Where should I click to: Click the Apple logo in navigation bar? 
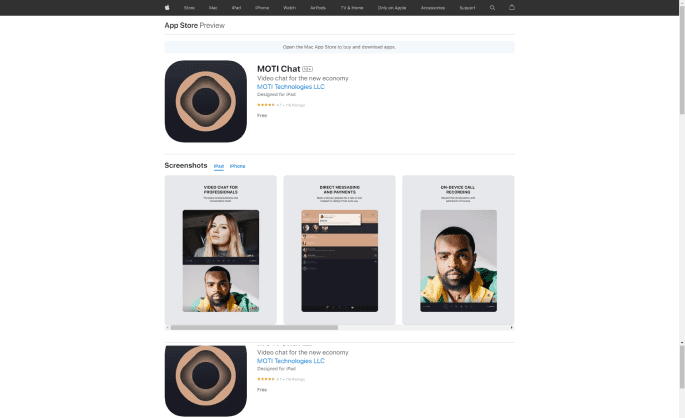click(167, 7)
